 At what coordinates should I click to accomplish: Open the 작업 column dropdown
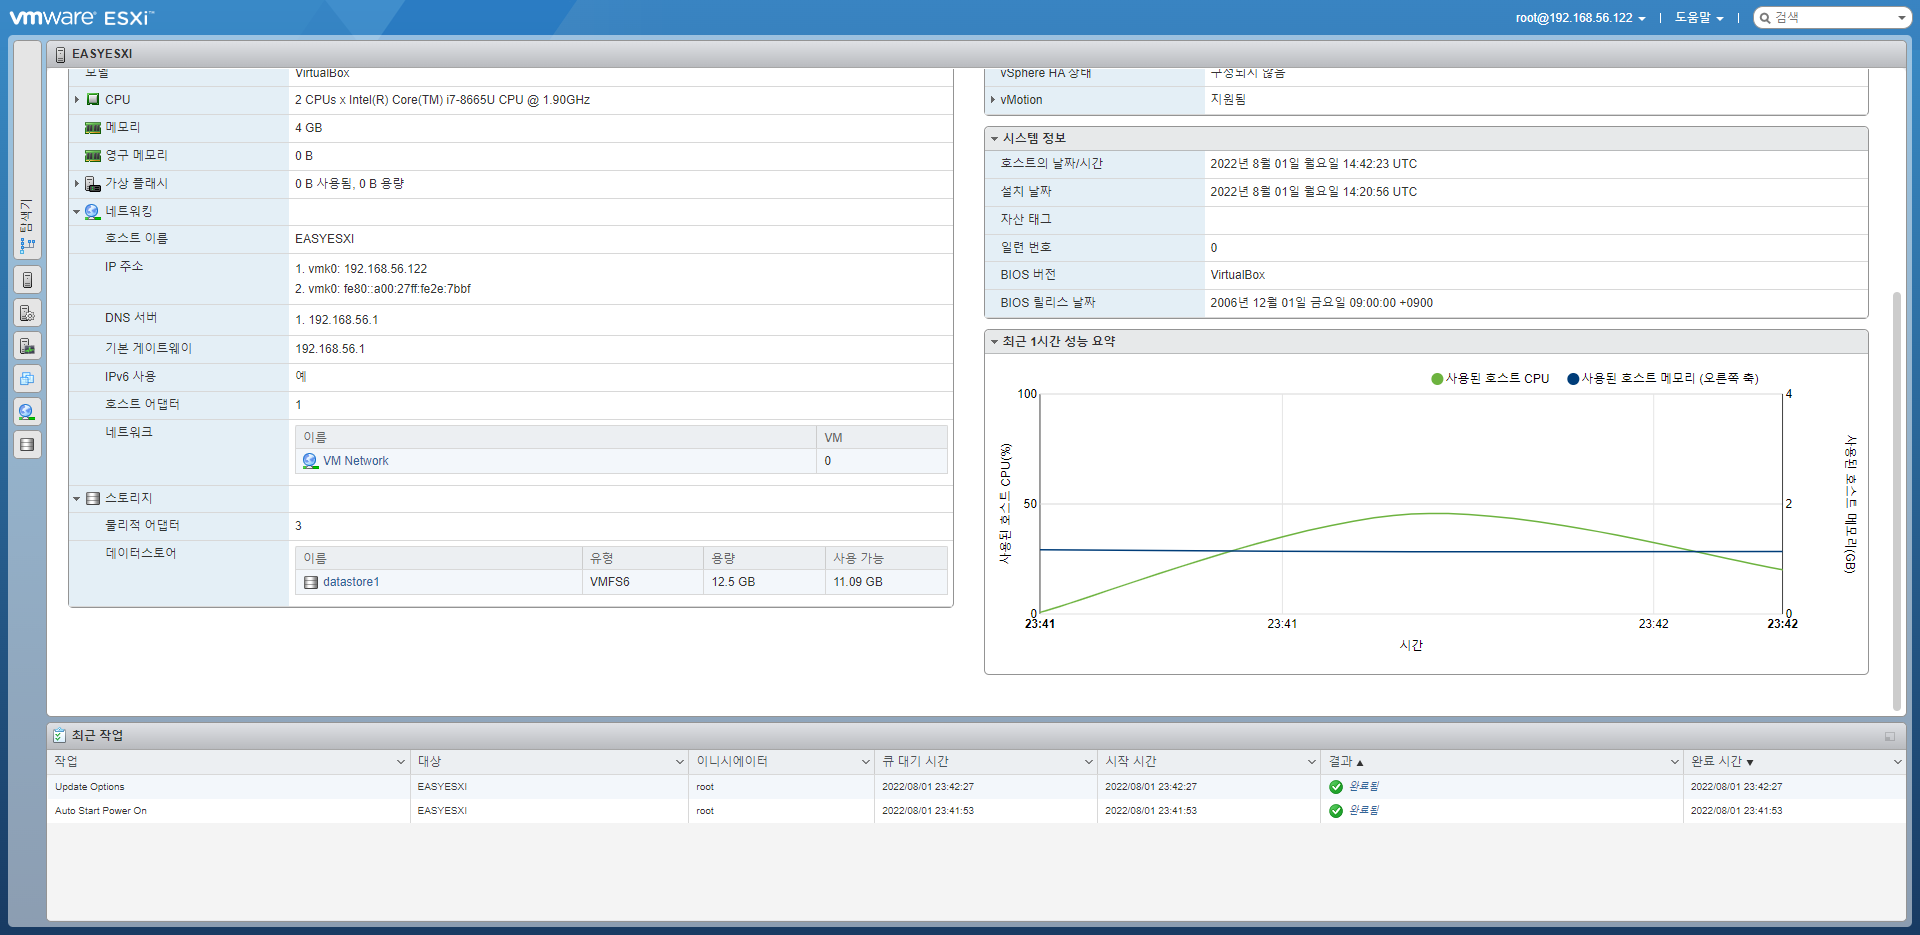(401, 762)
